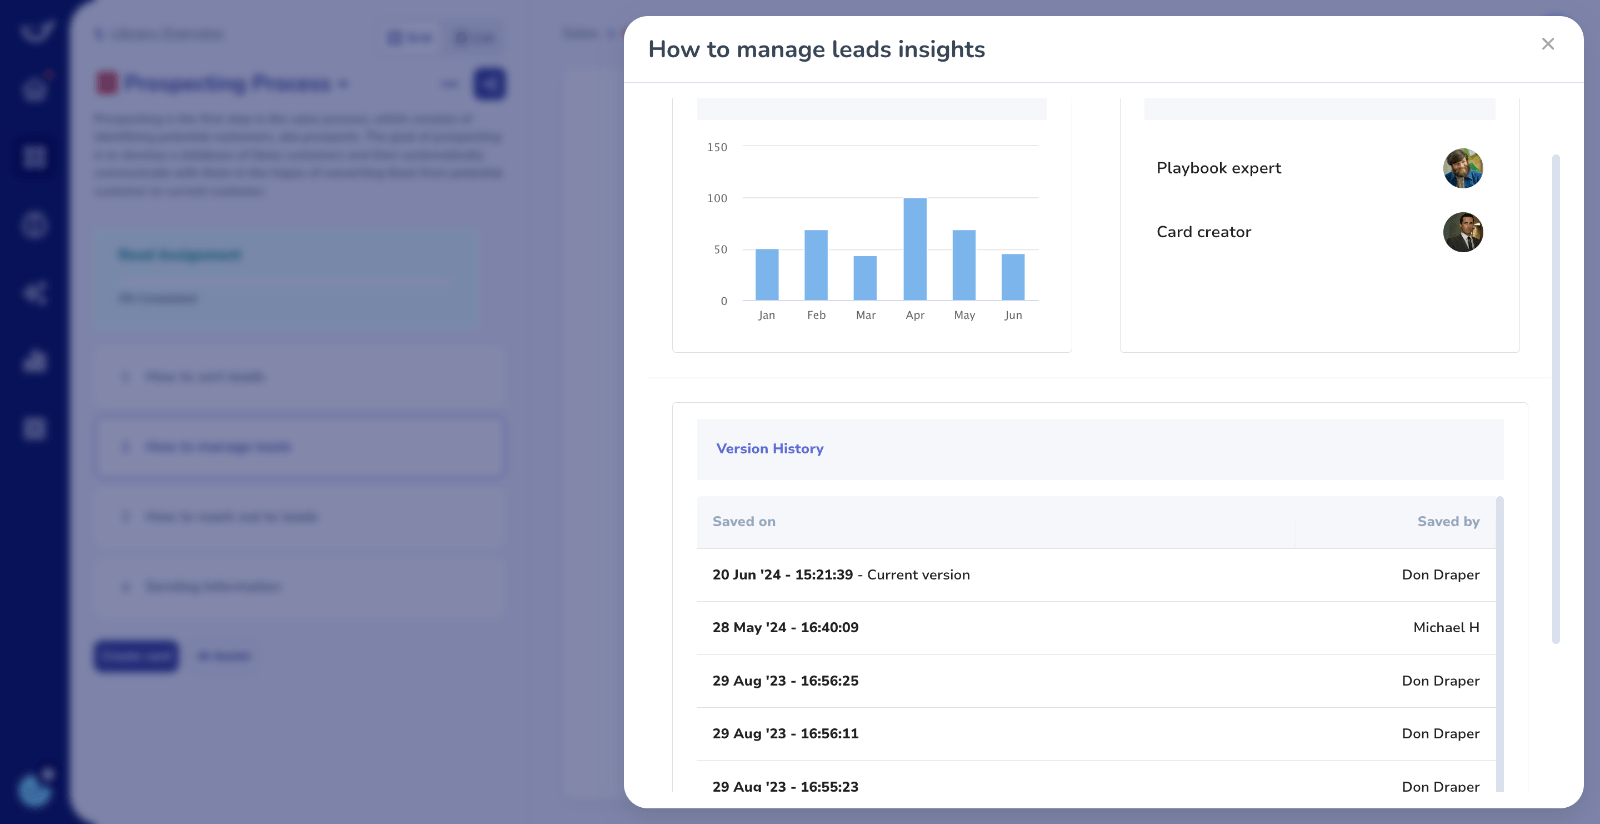Click the Playbook expert avatar
This screenshot has height=824, width=1600.
click(1462, 168)
